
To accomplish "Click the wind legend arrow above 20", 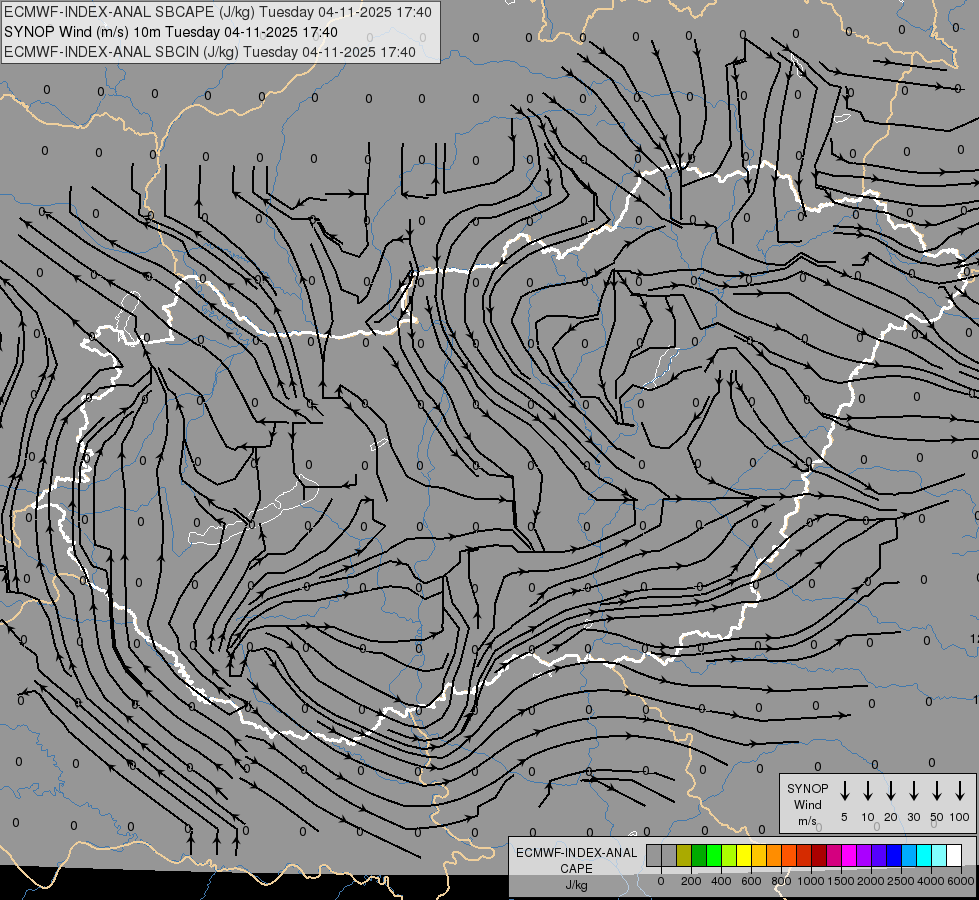I will click(x=891, y=791).
